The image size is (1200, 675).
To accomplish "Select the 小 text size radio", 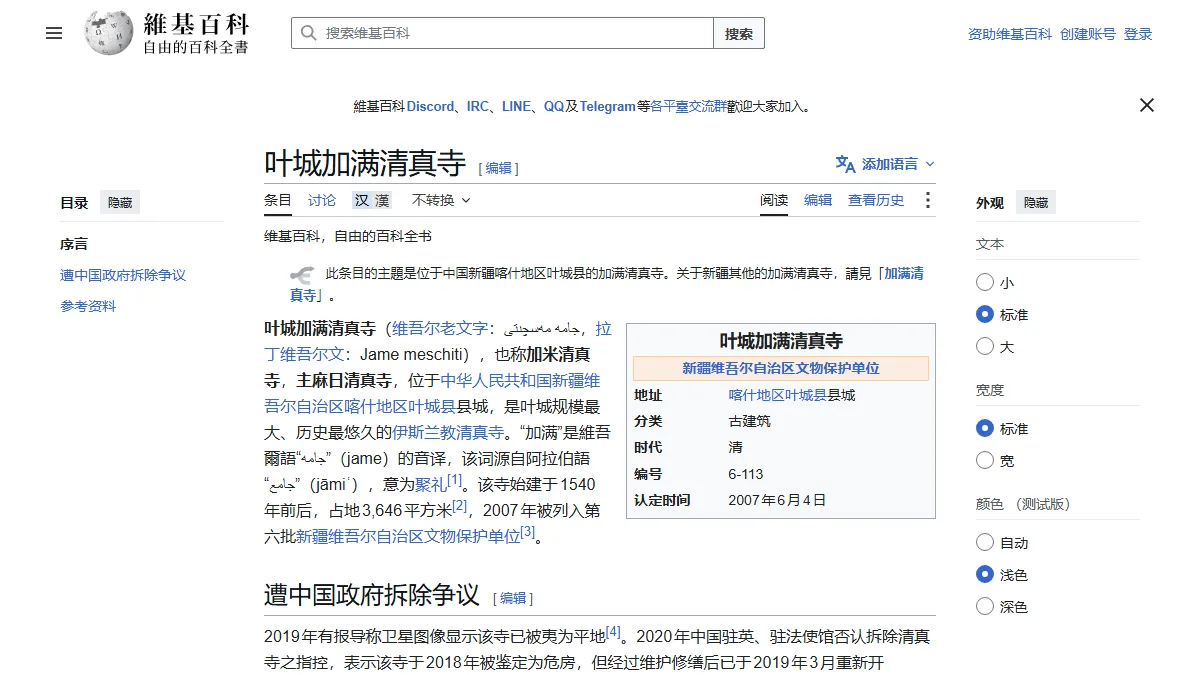I will point(985,283).
